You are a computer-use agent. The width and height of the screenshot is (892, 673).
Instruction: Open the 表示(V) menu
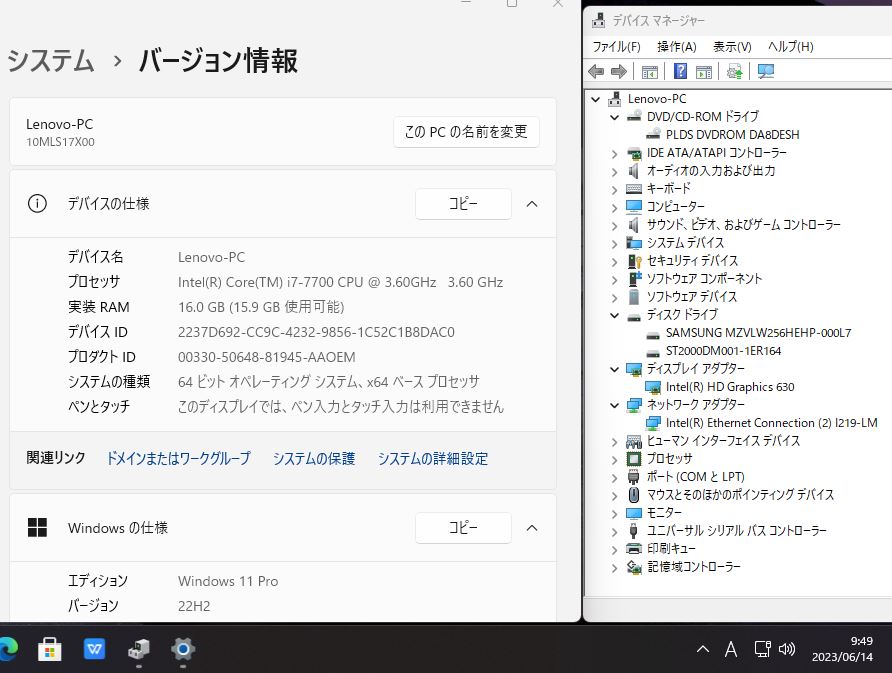tap(732, 47)
